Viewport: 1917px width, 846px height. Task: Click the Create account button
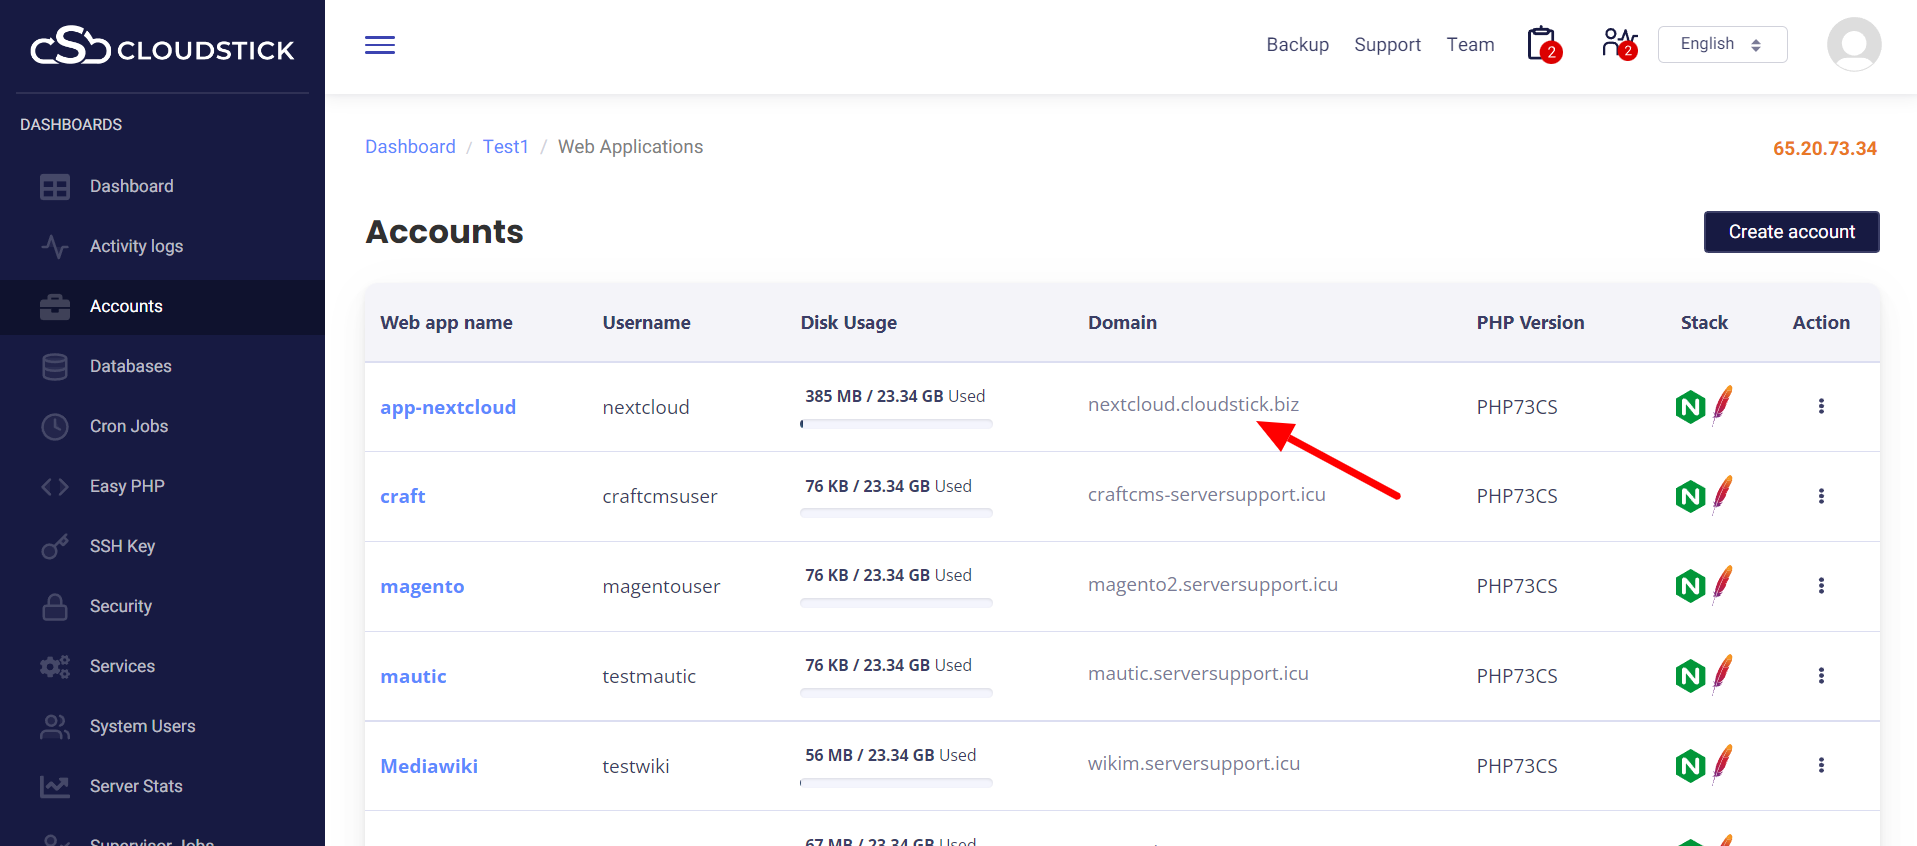pyautogui.click(x=1791, y=232)
